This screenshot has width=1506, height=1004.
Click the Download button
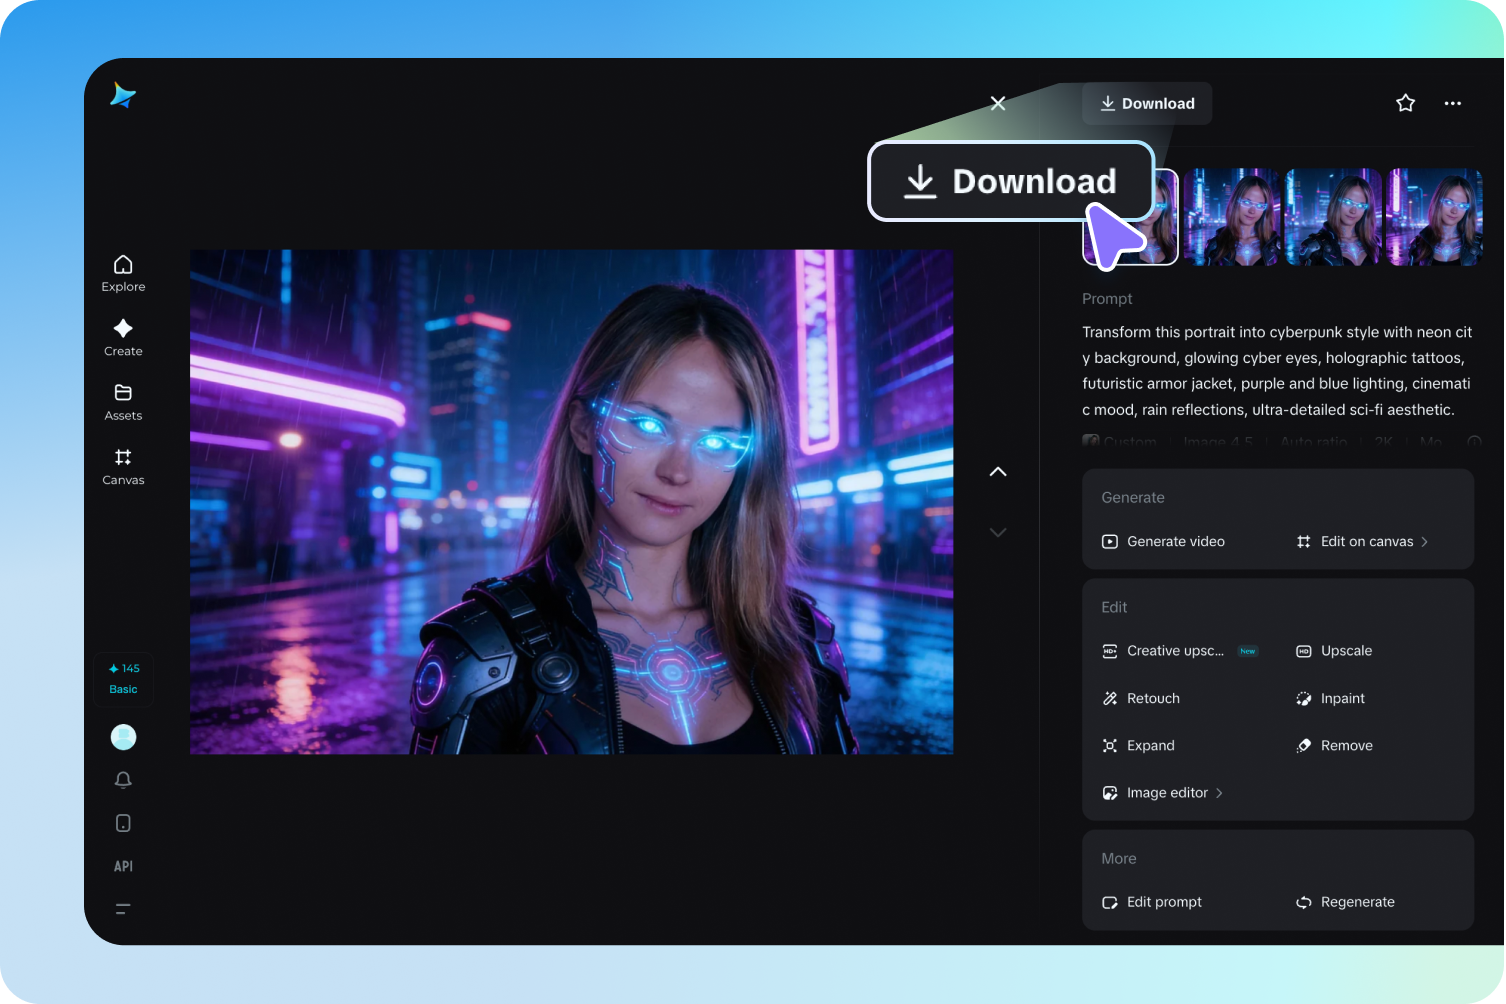1147,103
